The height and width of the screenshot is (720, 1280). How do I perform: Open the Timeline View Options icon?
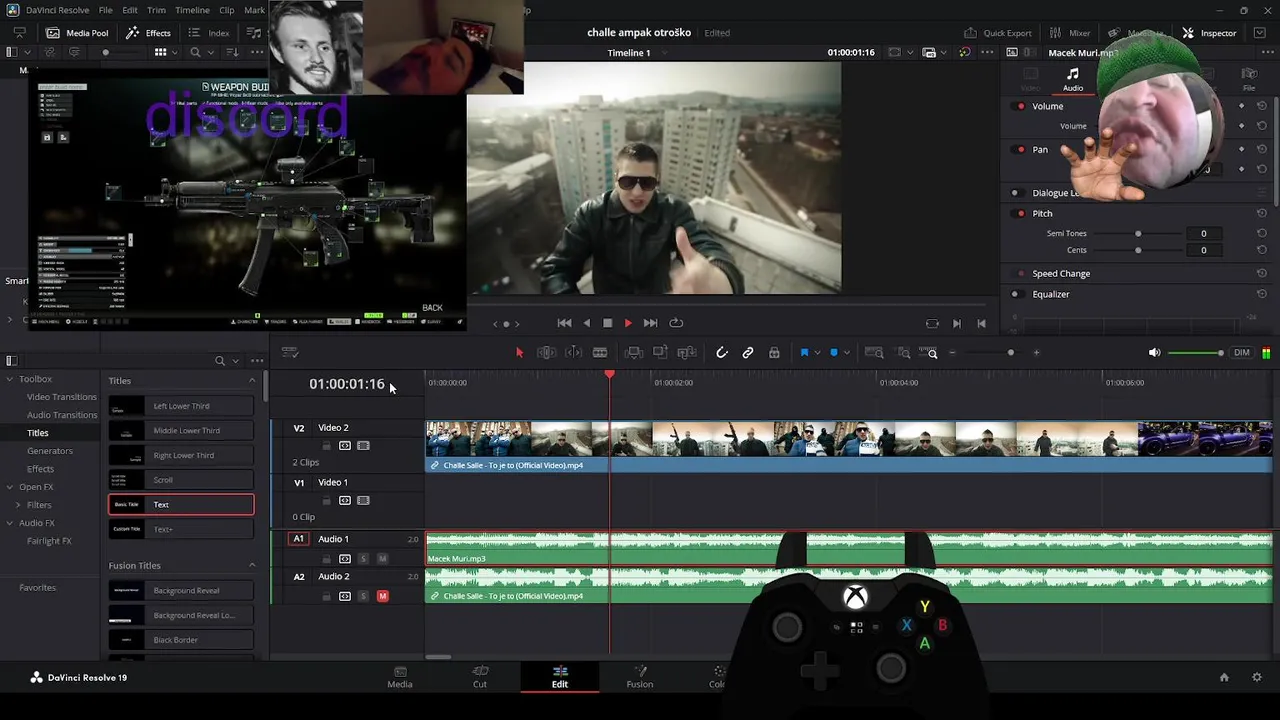point(290,352)
